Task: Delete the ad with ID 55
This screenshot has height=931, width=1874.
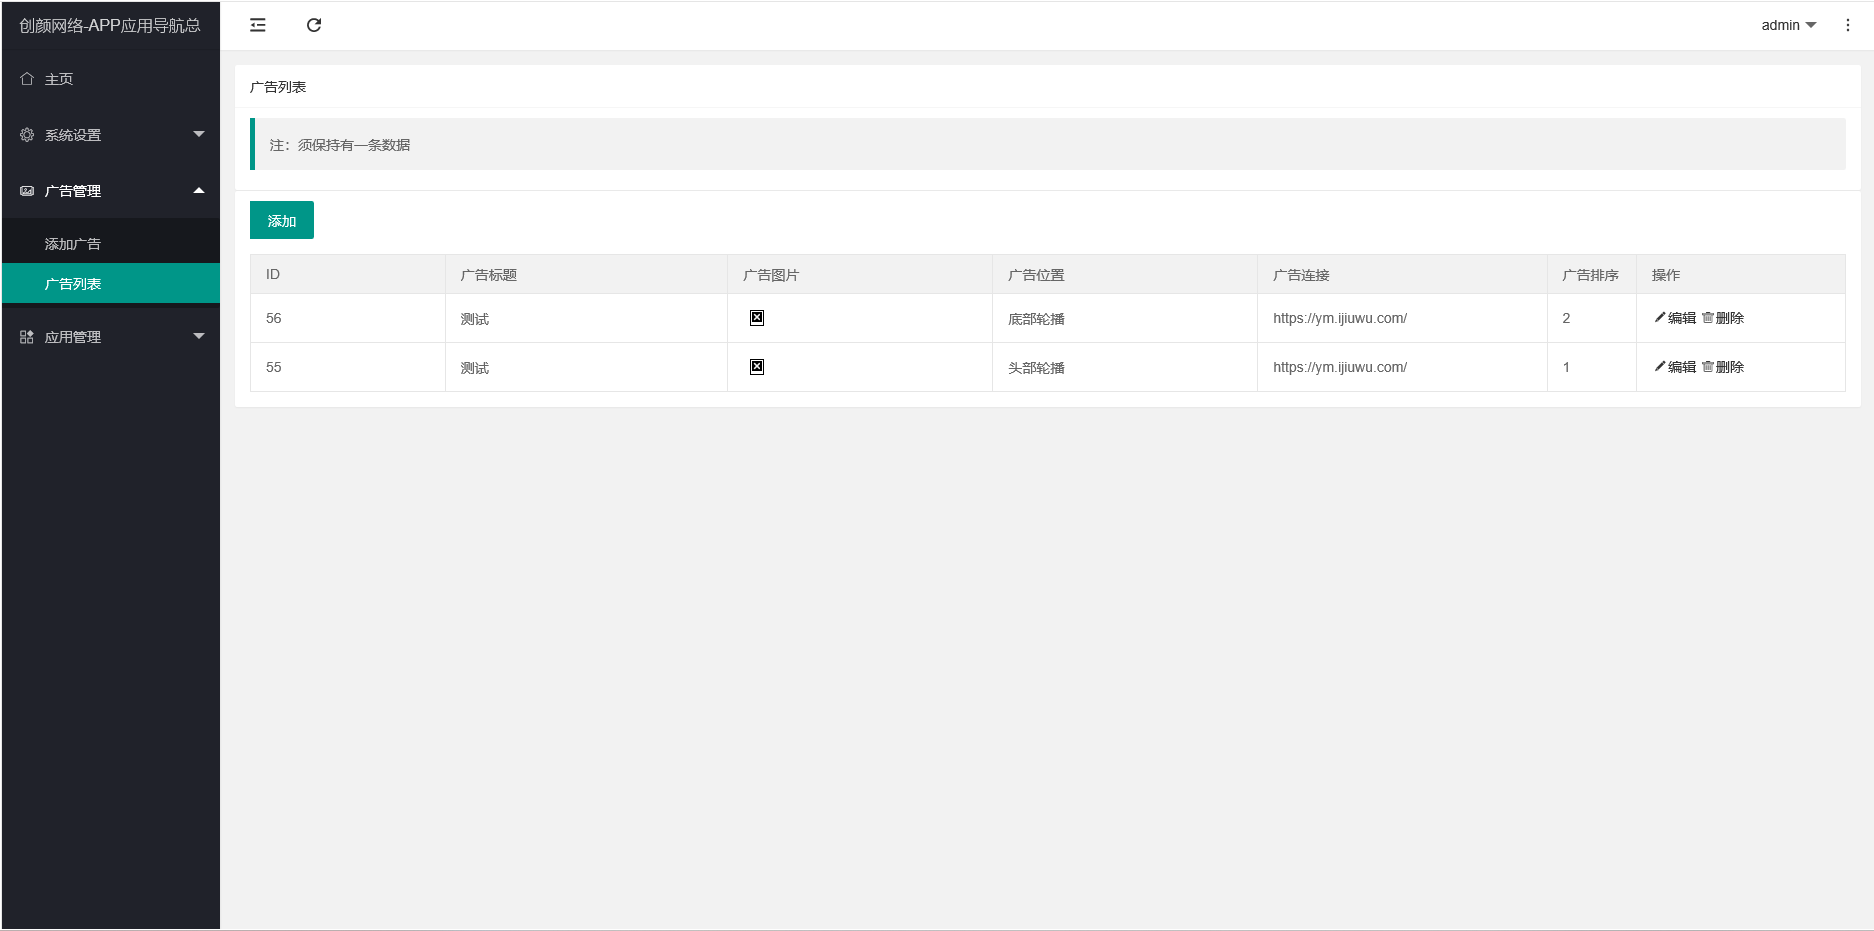Action: click(1723, 367)
